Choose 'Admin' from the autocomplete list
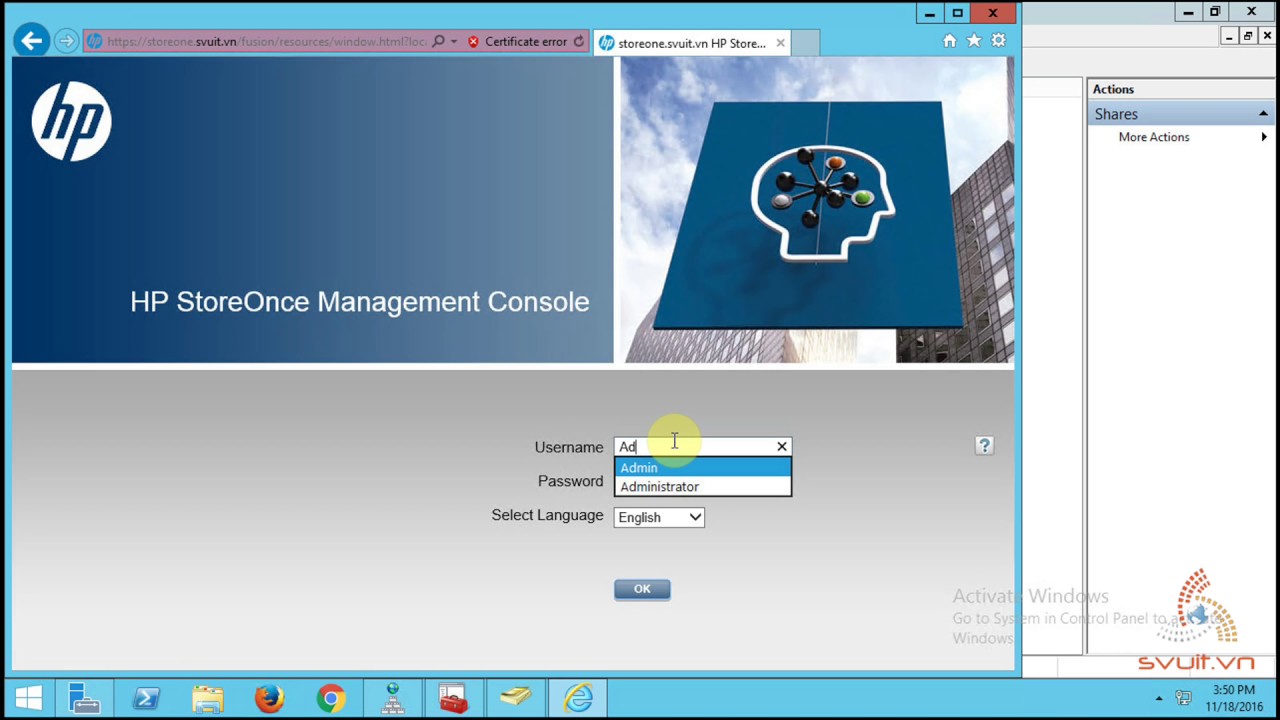This screenshot has width=1280, height=720. [703, 468]
